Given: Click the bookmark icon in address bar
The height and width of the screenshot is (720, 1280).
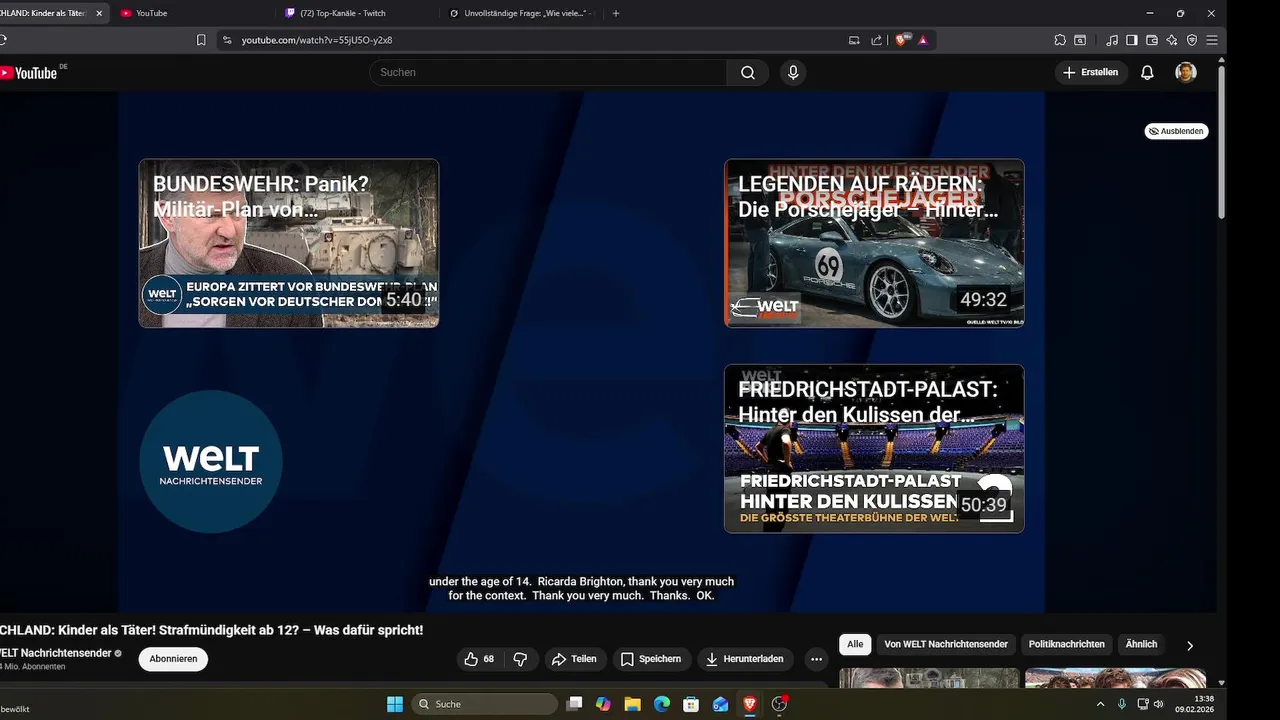Looking at the screenshot, I should point(201,40).
